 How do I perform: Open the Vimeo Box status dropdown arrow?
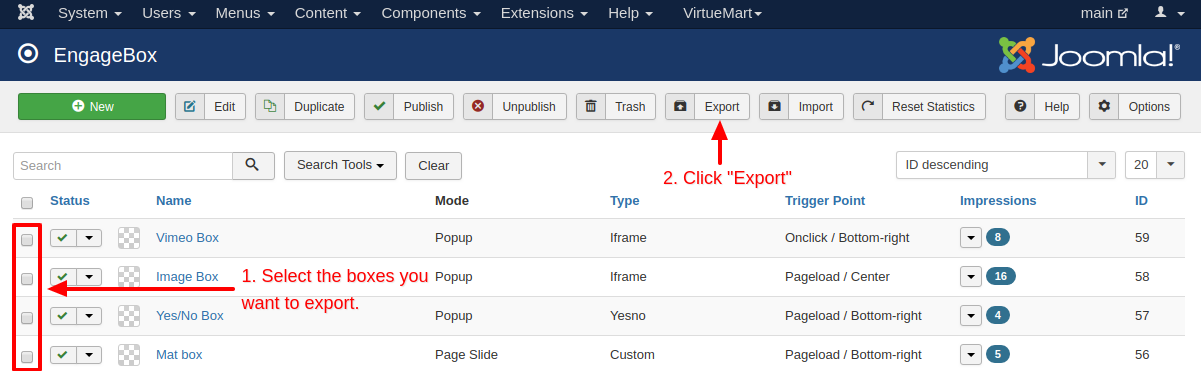coord(89,238)
